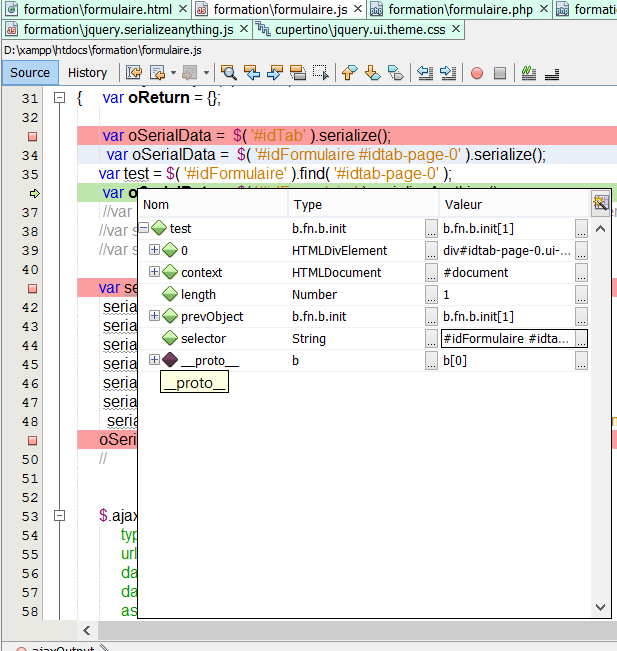The height and width of the screenshot is (651, 617).
Task: Click Shift Line Left icon
Action: click(425, 73)
